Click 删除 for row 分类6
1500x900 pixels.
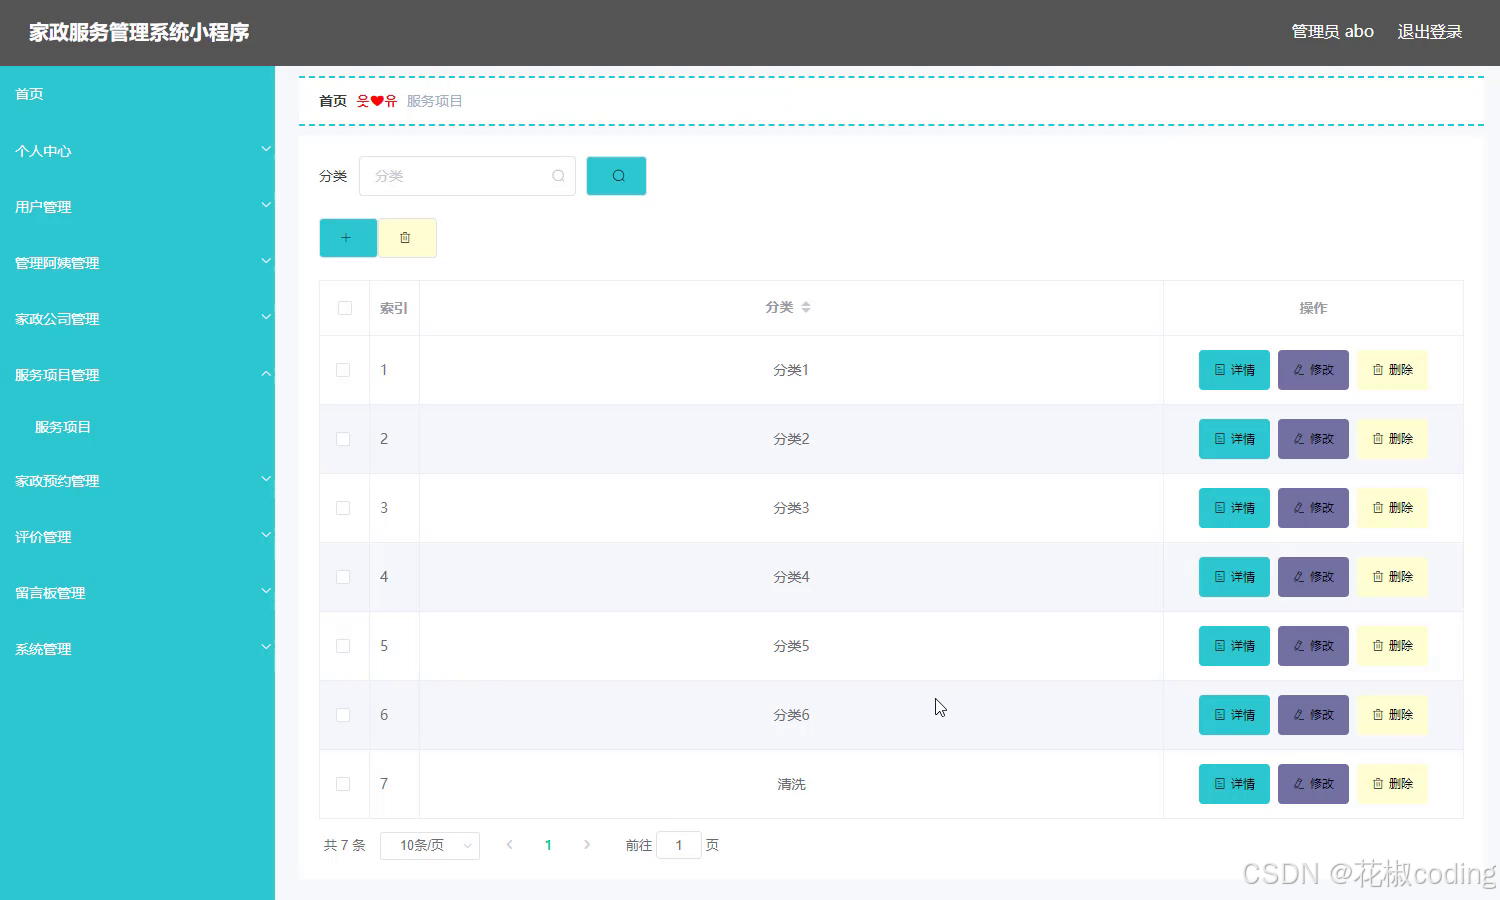(x=1392, y=715)
